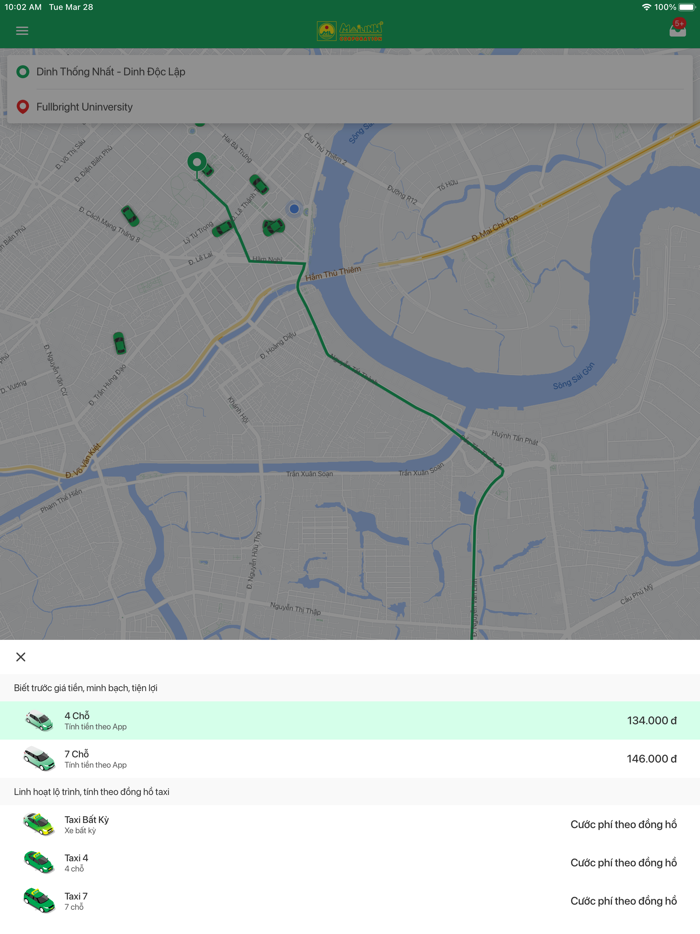Tap taxi icon beside Hai Bà Trưng street
This screenshot has width=700, height=934.
point(259,184)
